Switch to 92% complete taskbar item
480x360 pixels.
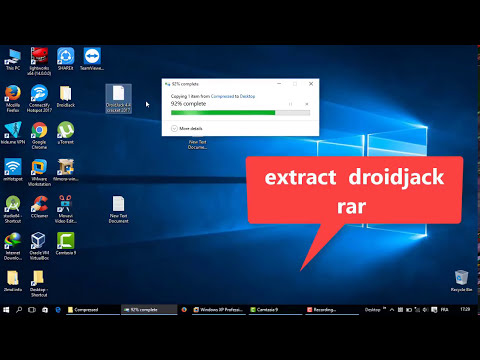coord(149,310)
